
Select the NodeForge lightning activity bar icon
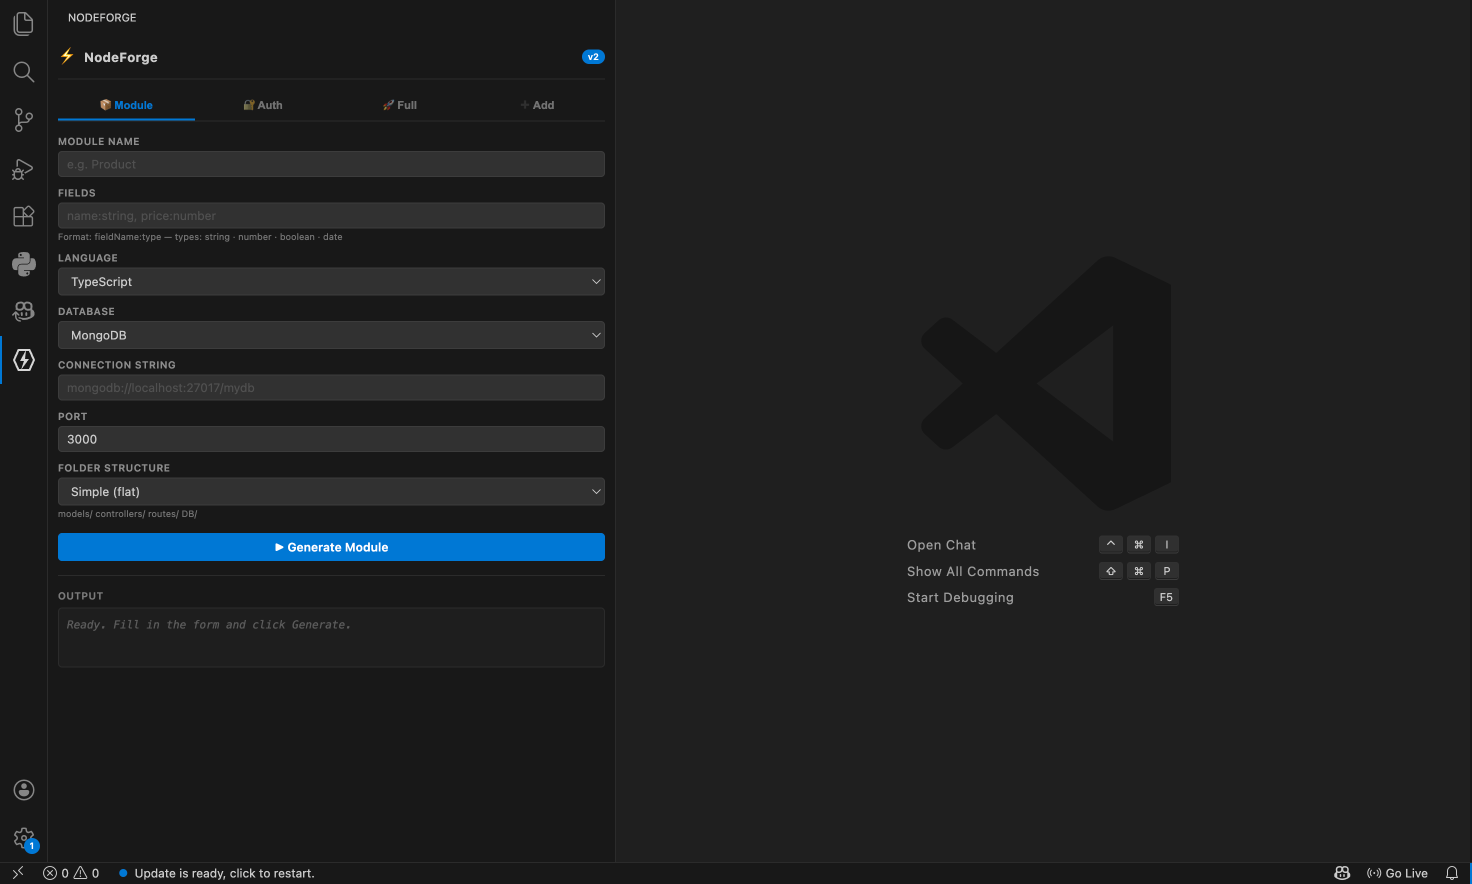tap(24, 360)
